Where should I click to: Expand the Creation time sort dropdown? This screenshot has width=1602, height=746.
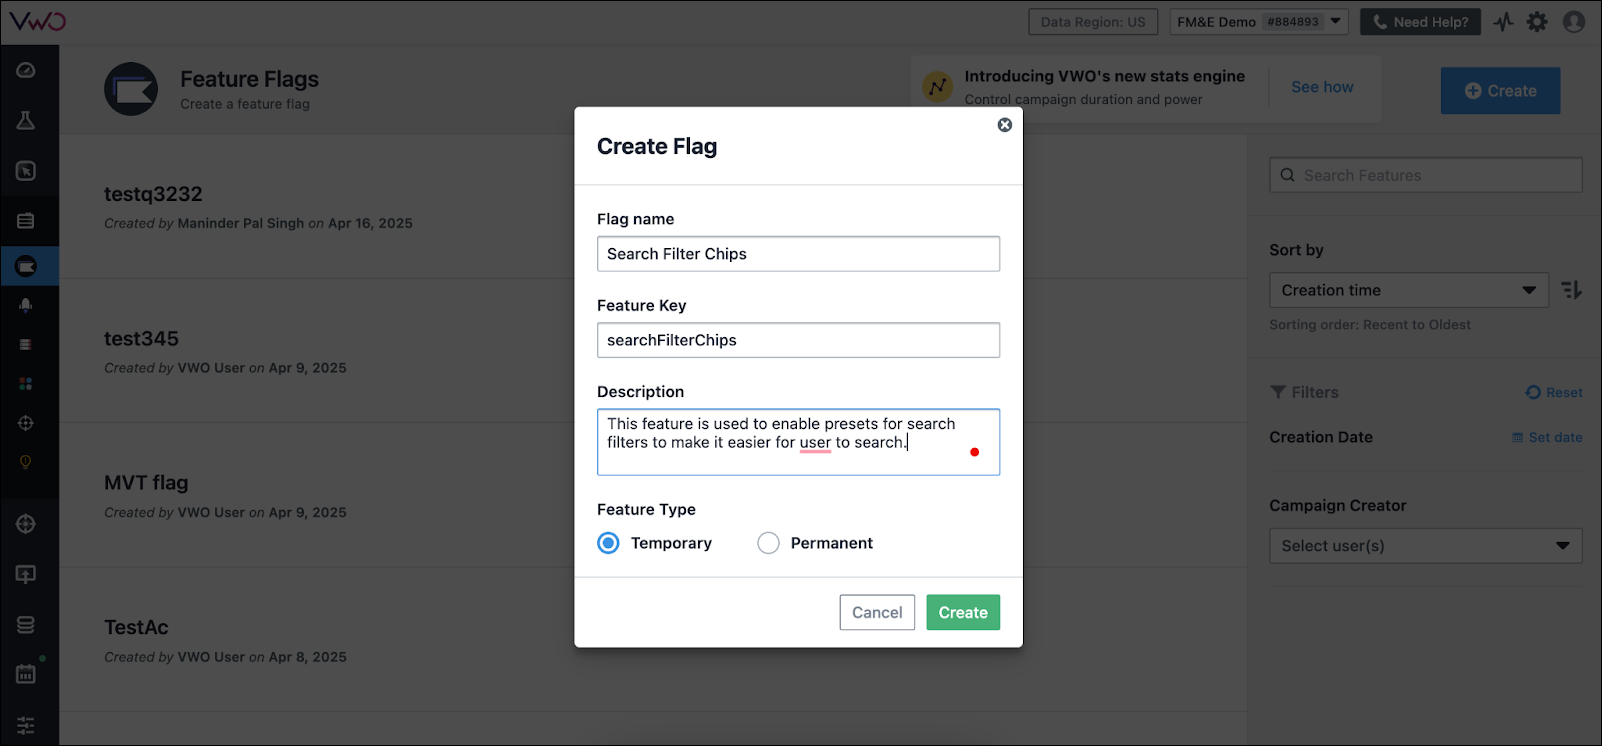pos(1409,290)
